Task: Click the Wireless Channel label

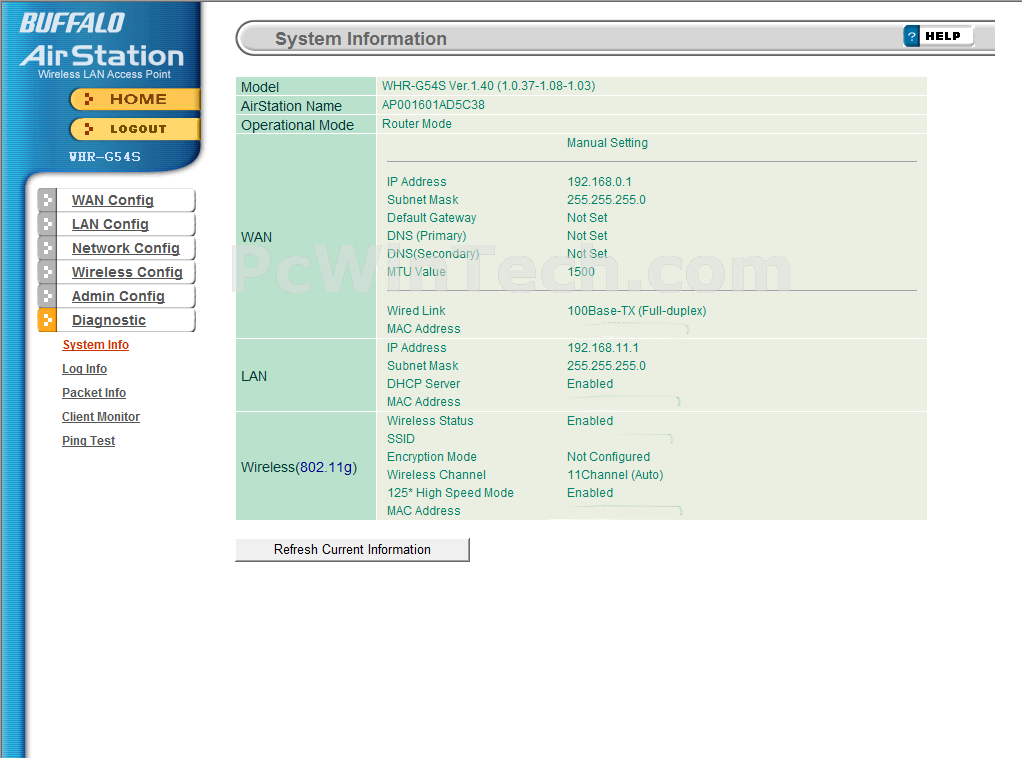Action: [436, 475]
